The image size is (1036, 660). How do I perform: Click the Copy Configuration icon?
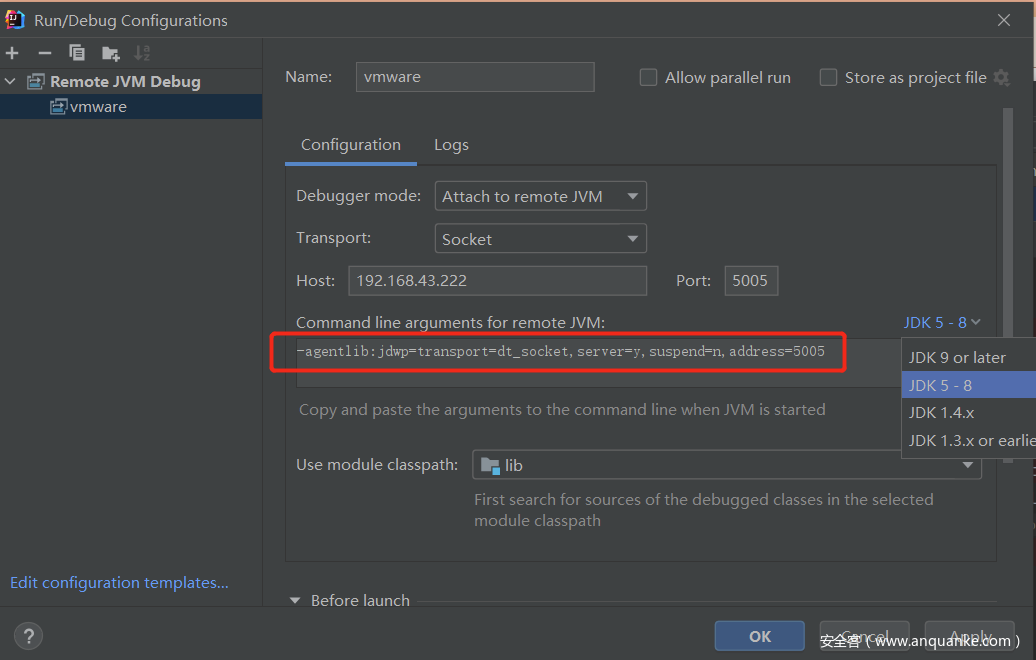point(77,53)
